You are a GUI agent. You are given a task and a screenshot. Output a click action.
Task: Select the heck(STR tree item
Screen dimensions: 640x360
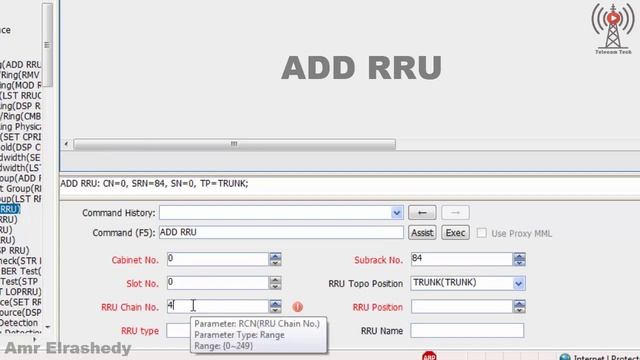[20, 261]
